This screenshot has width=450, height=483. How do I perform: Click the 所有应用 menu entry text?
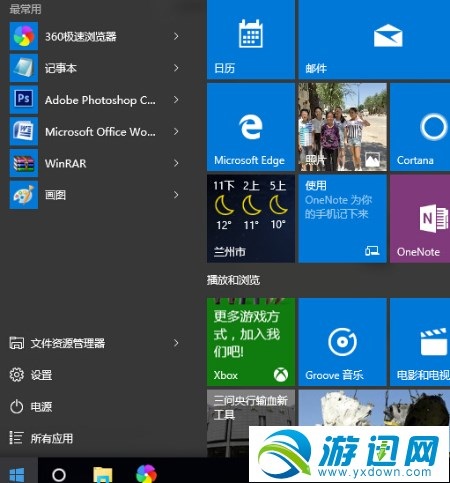tap(52, 438)
